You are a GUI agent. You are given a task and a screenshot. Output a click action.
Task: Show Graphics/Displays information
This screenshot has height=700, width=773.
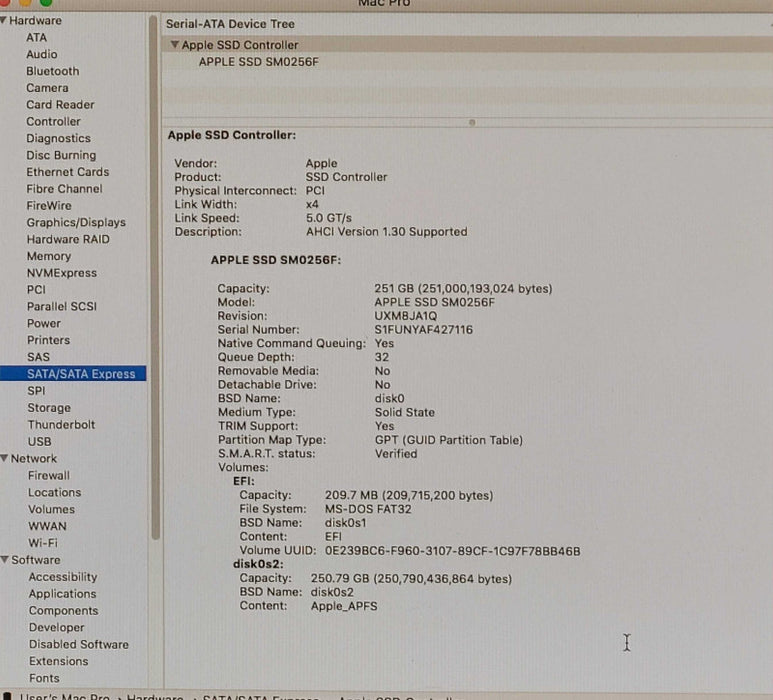pos(76,222)
